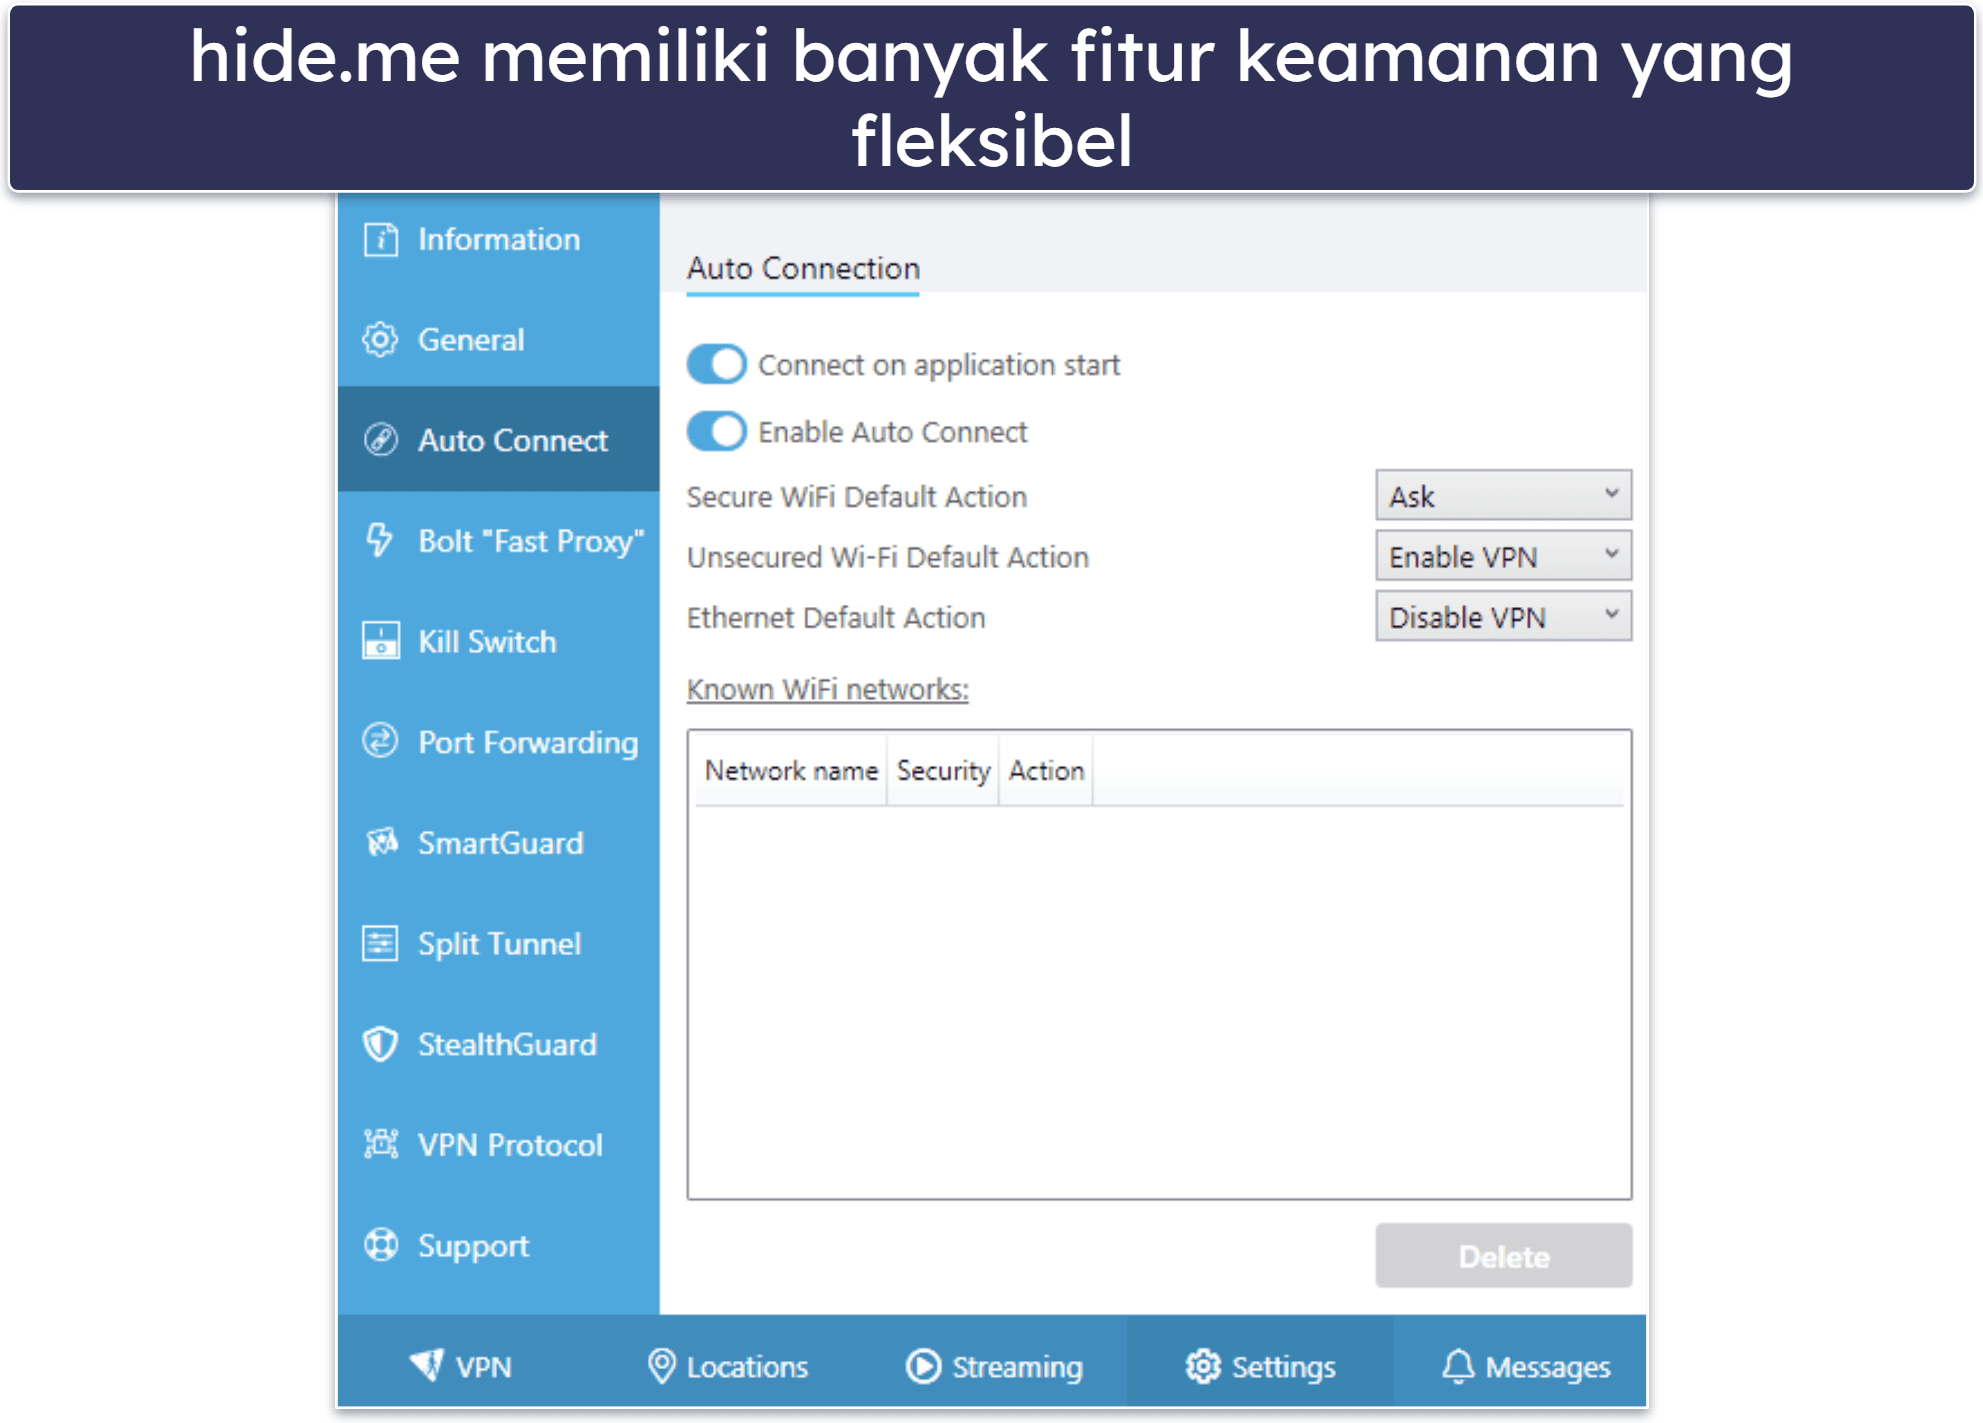Open the Support section
The height and width of the screenshot is (1423, 1983).
(x=499, y=1245)
